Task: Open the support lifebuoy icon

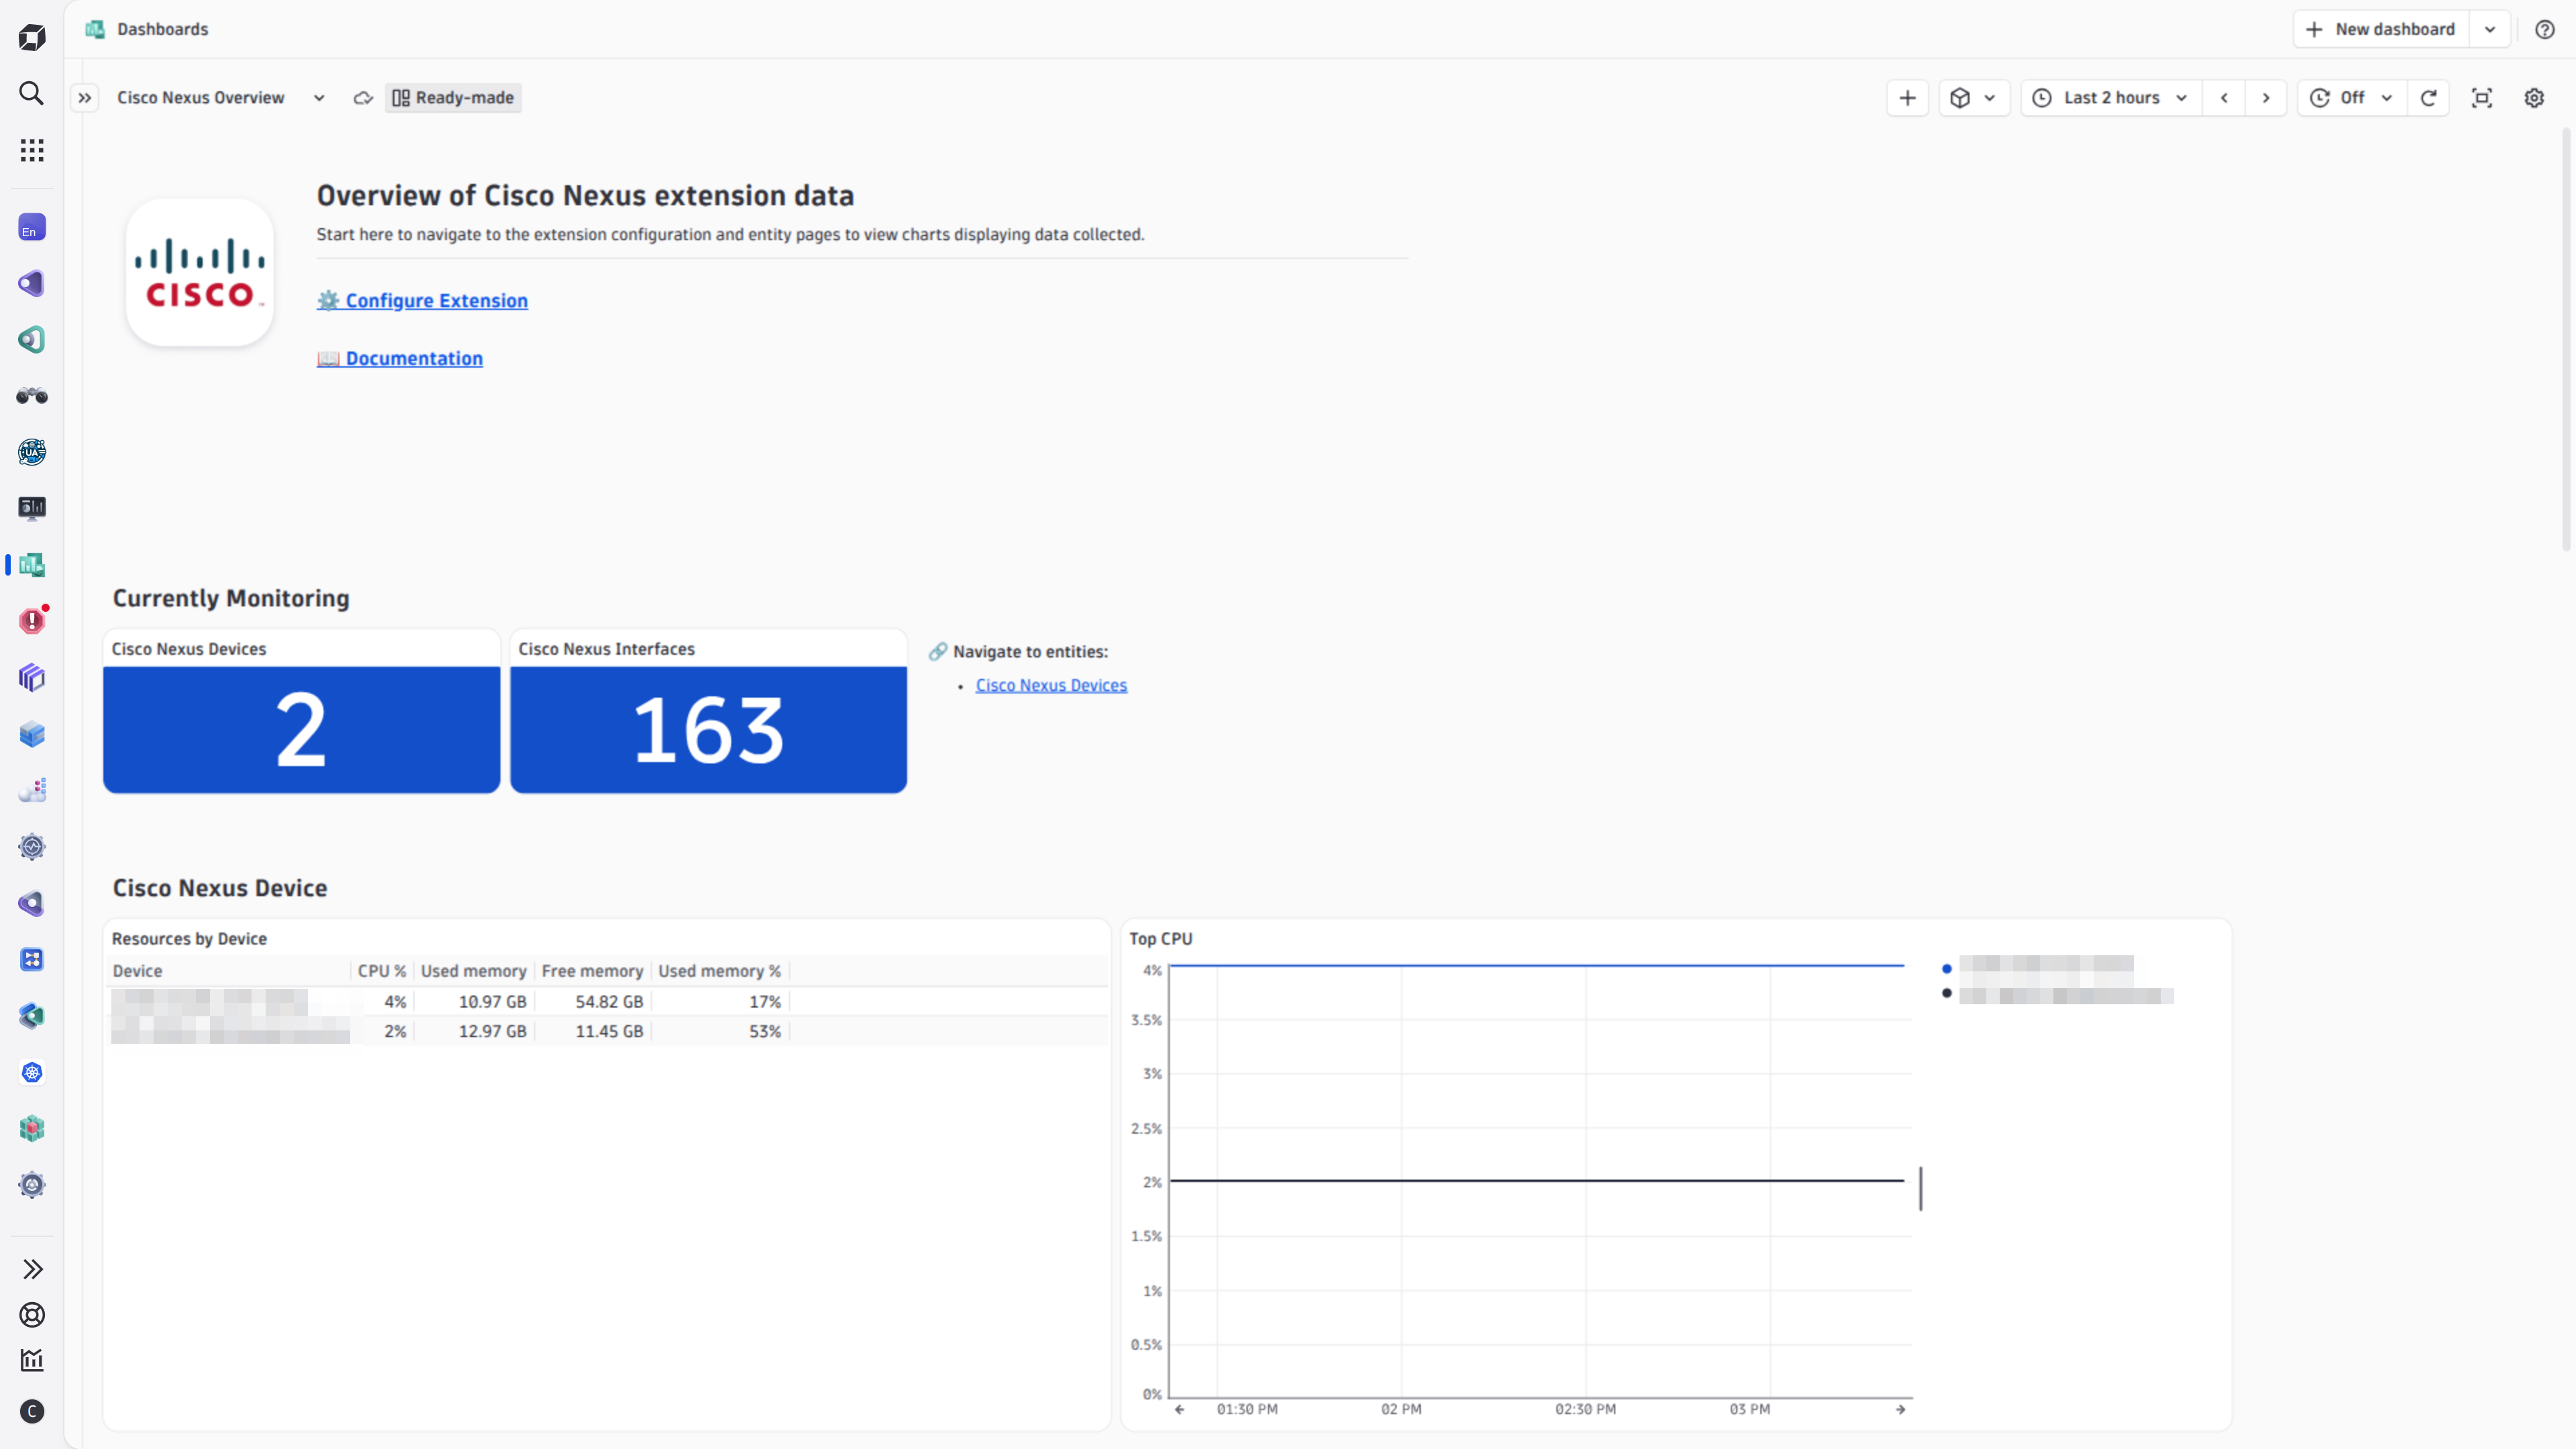Action: pos(32,1315)
